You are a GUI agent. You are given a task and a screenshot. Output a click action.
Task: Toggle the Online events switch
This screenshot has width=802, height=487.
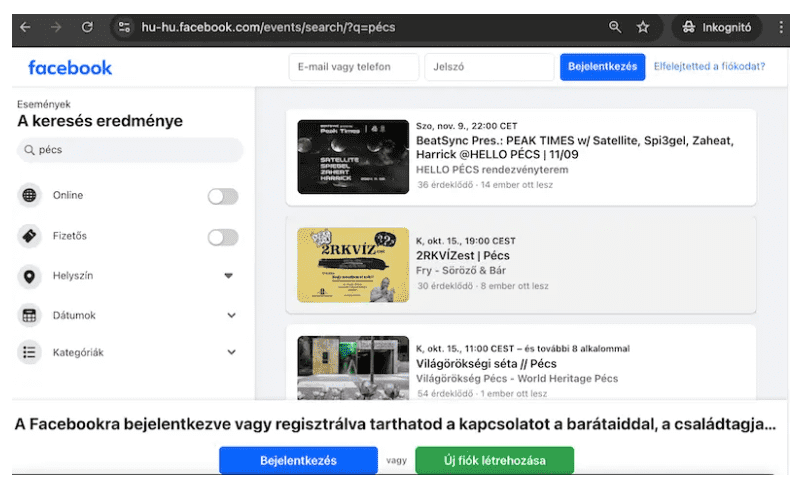click(223, 196)
